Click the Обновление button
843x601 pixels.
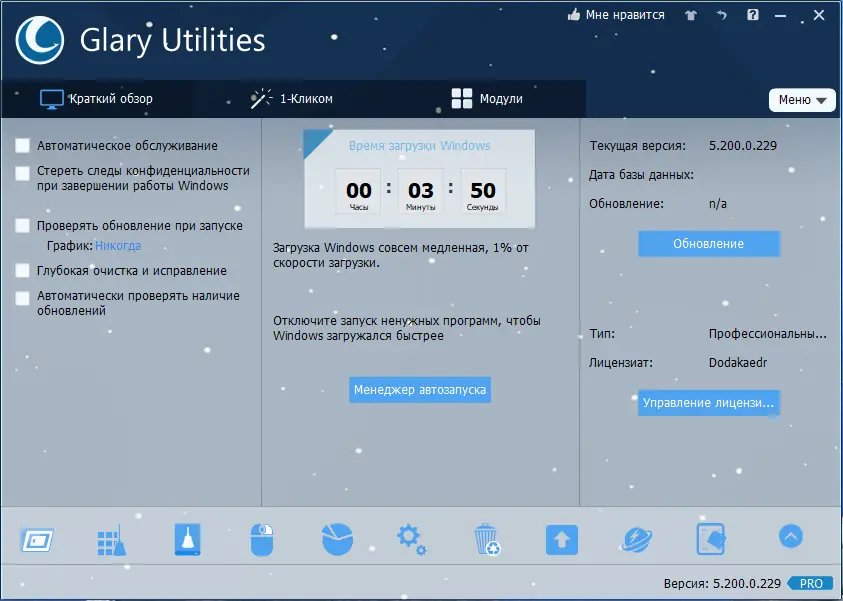(709, 244)
